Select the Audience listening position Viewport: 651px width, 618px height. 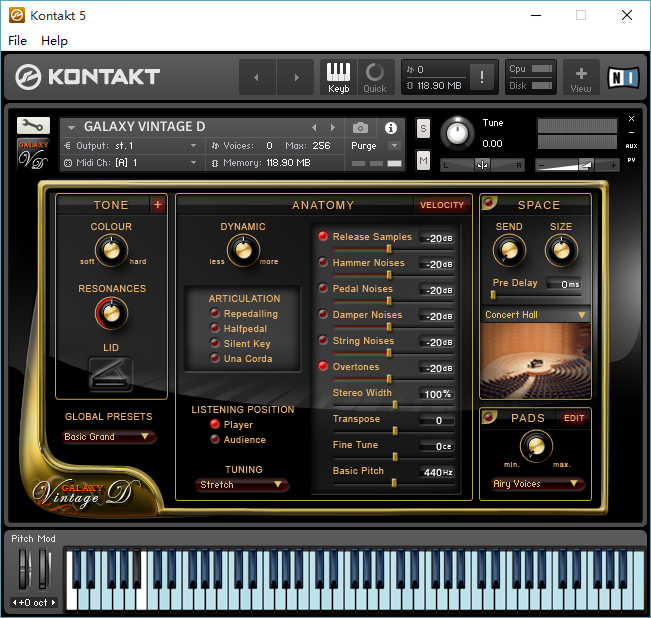pos(215,440)
